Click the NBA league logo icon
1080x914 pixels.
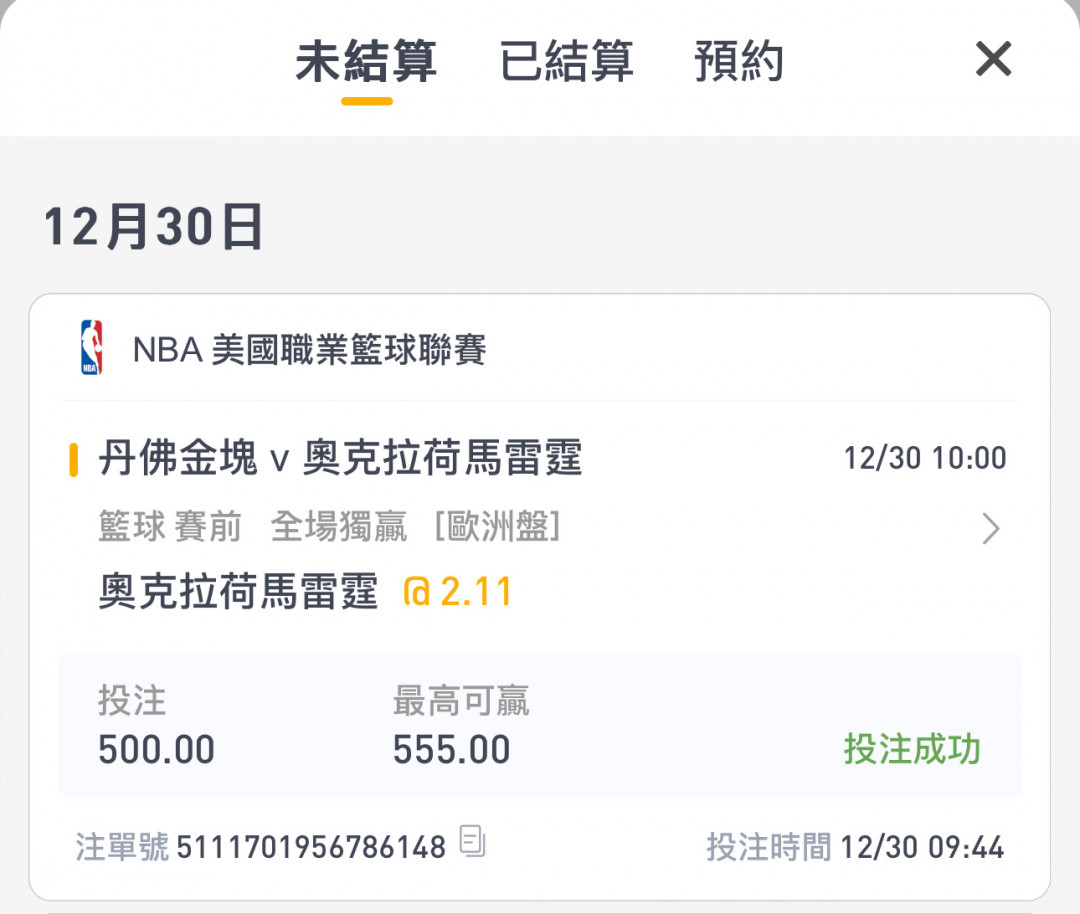coord(91,348)
